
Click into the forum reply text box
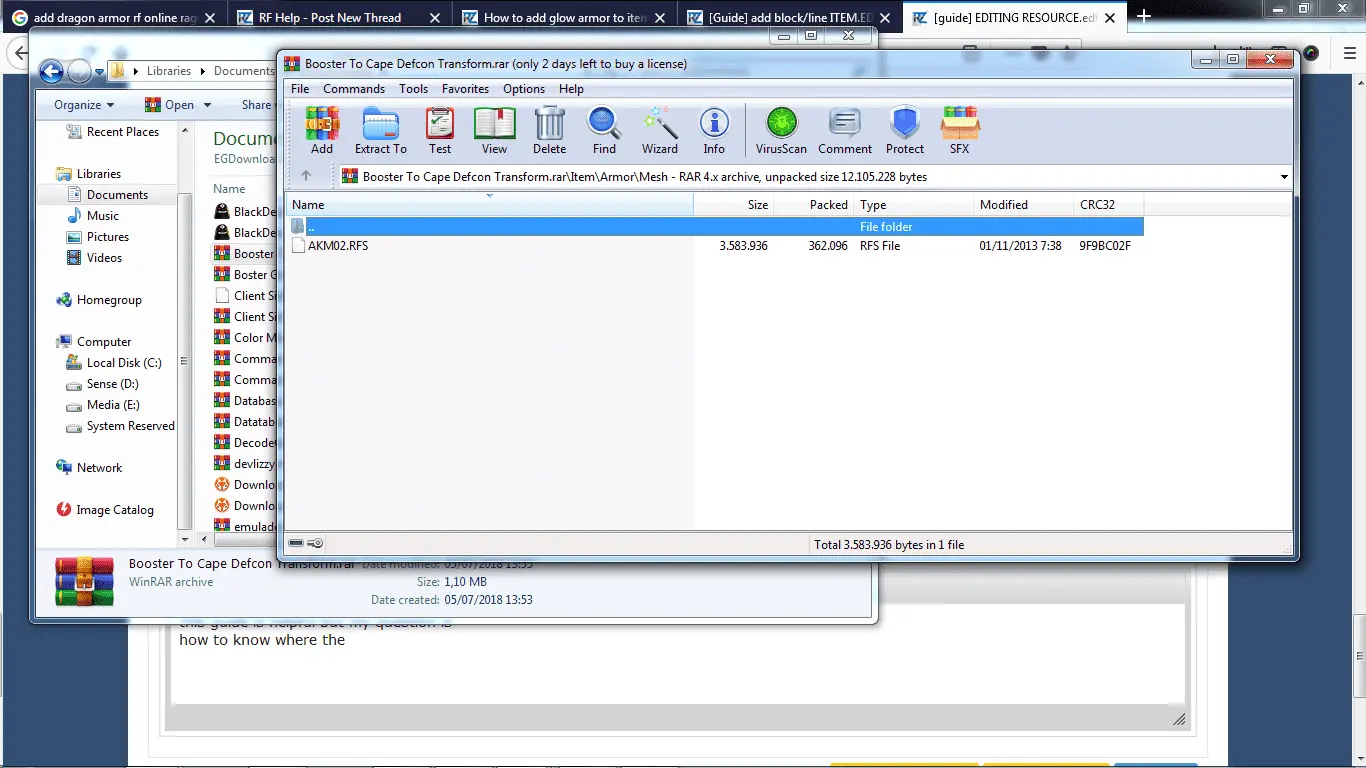[677, 654]
